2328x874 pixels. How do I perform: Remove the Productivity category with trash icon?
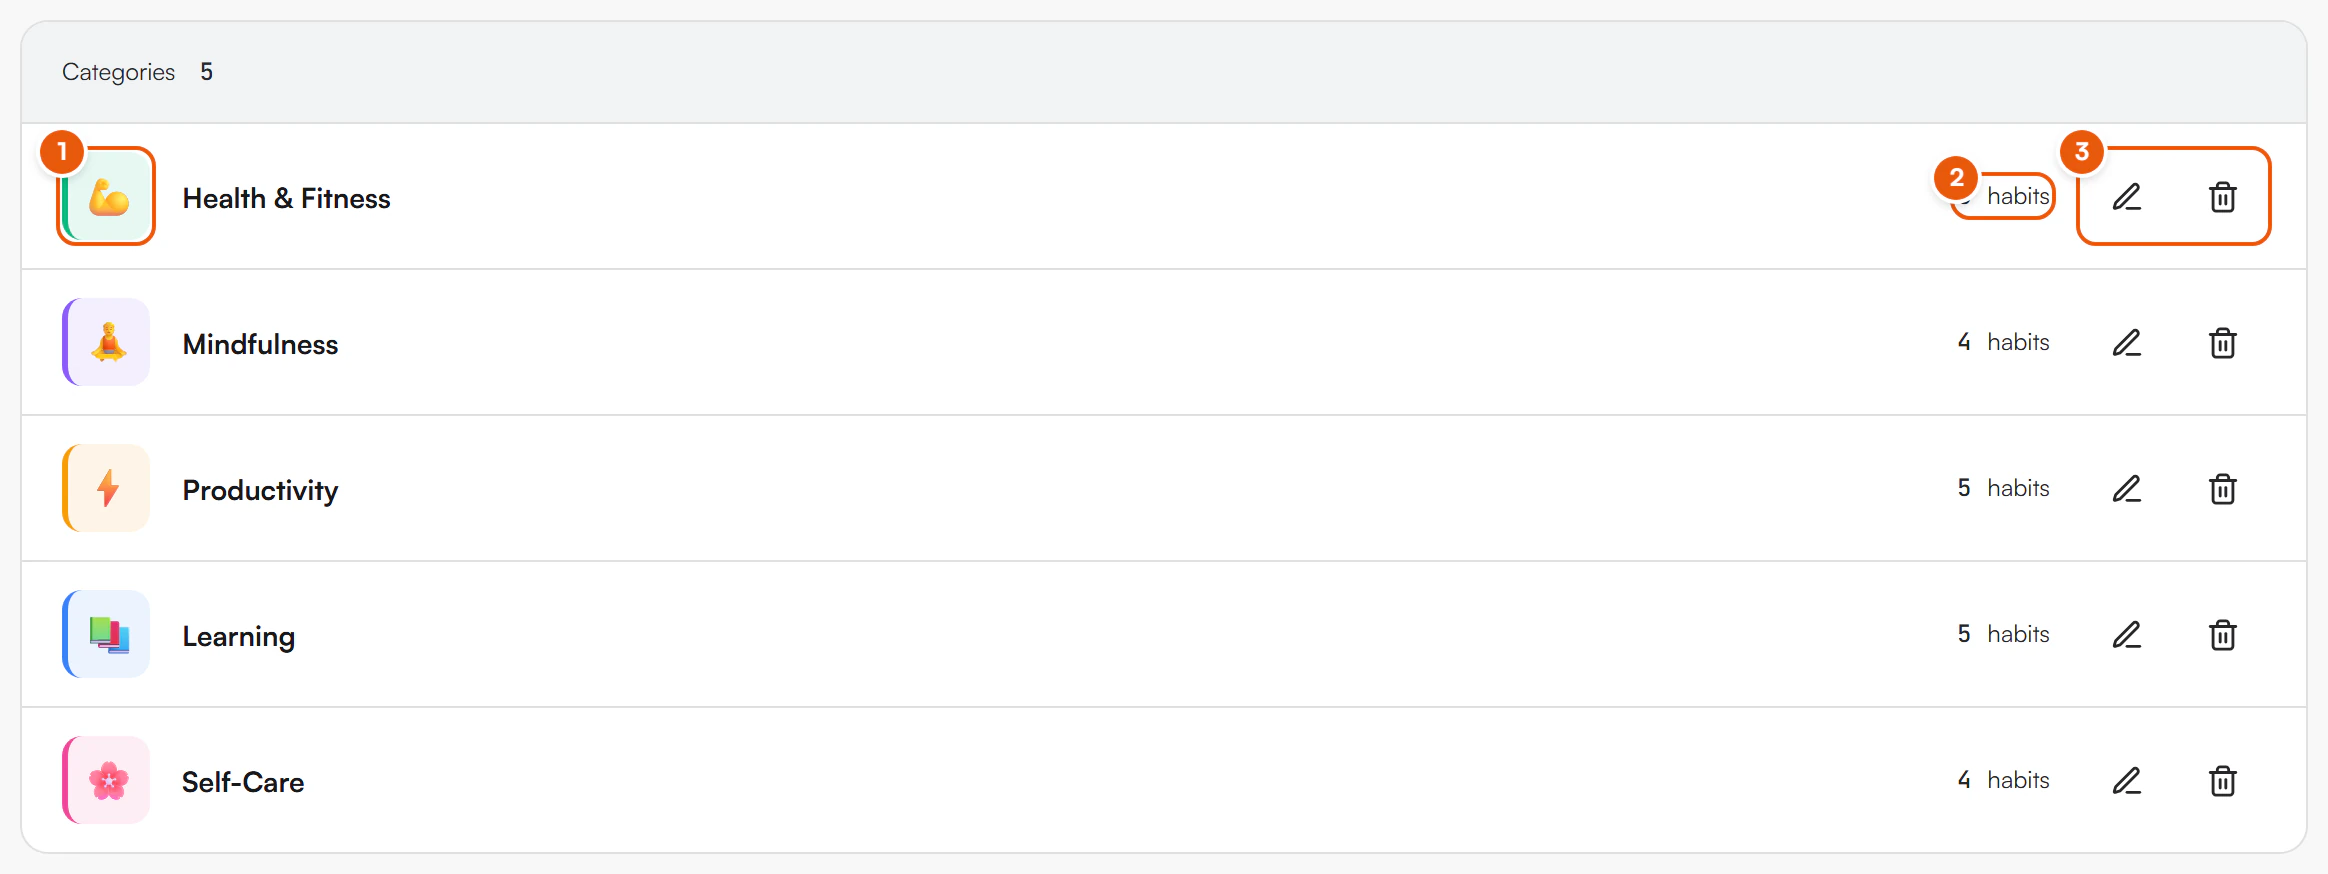tap(2222, 489)
